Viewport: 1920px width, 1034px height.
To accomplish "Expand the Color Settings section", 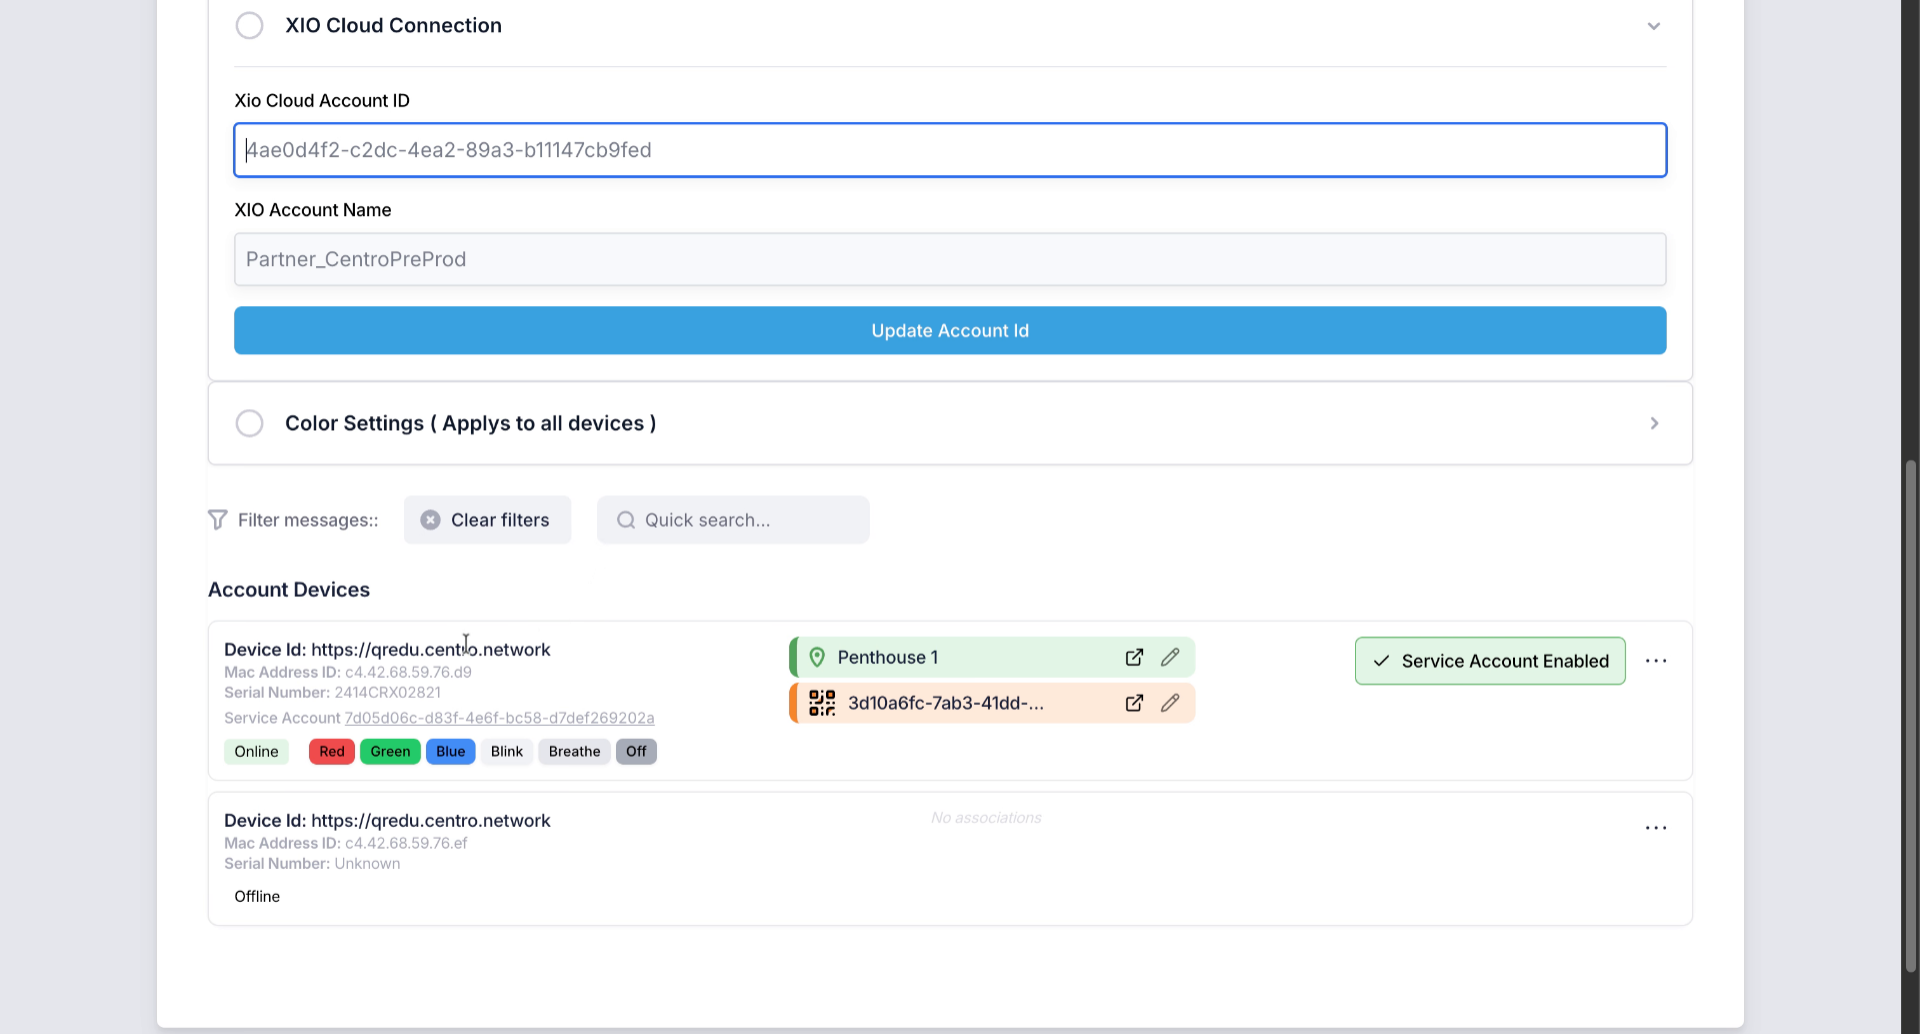I will tap(1655, 423).
